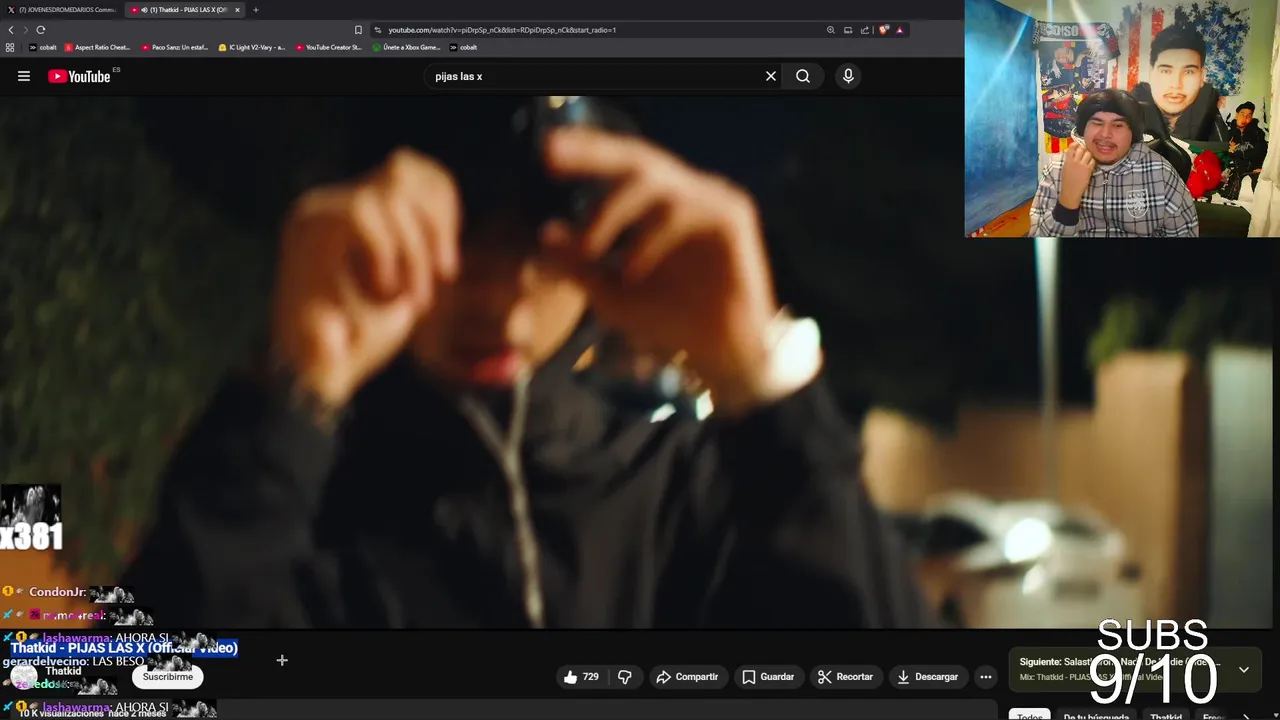Open the Únete a Xbox Game bookmark
The width and height of the screenshot is (1280, 720).
407,47
